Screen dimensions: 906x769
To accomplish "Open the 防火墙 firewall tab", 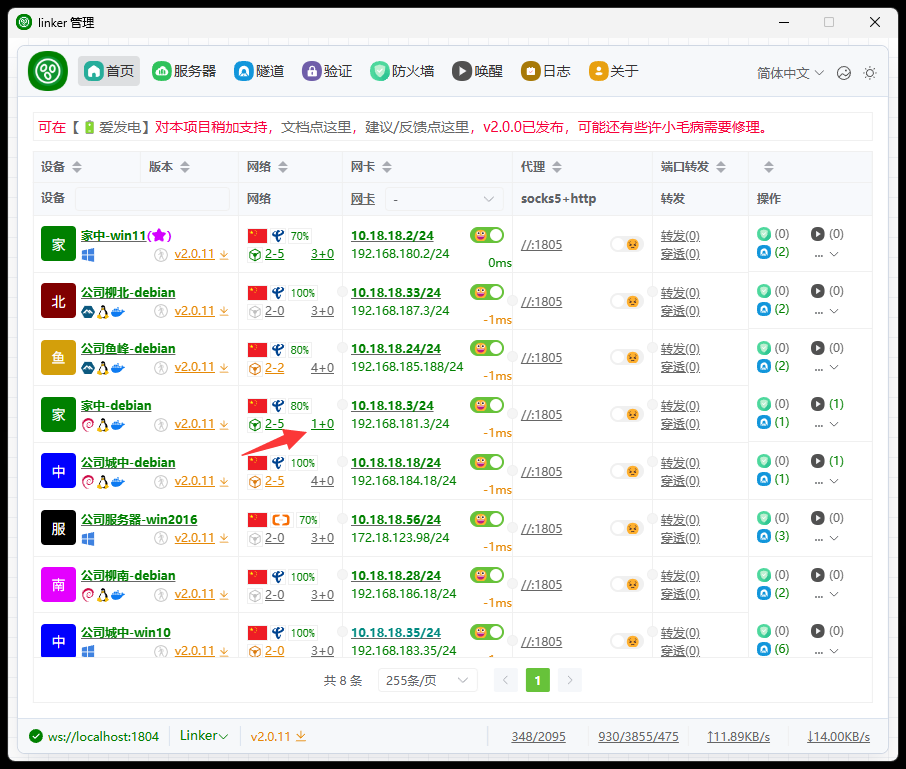I will (x=403, y=71).
